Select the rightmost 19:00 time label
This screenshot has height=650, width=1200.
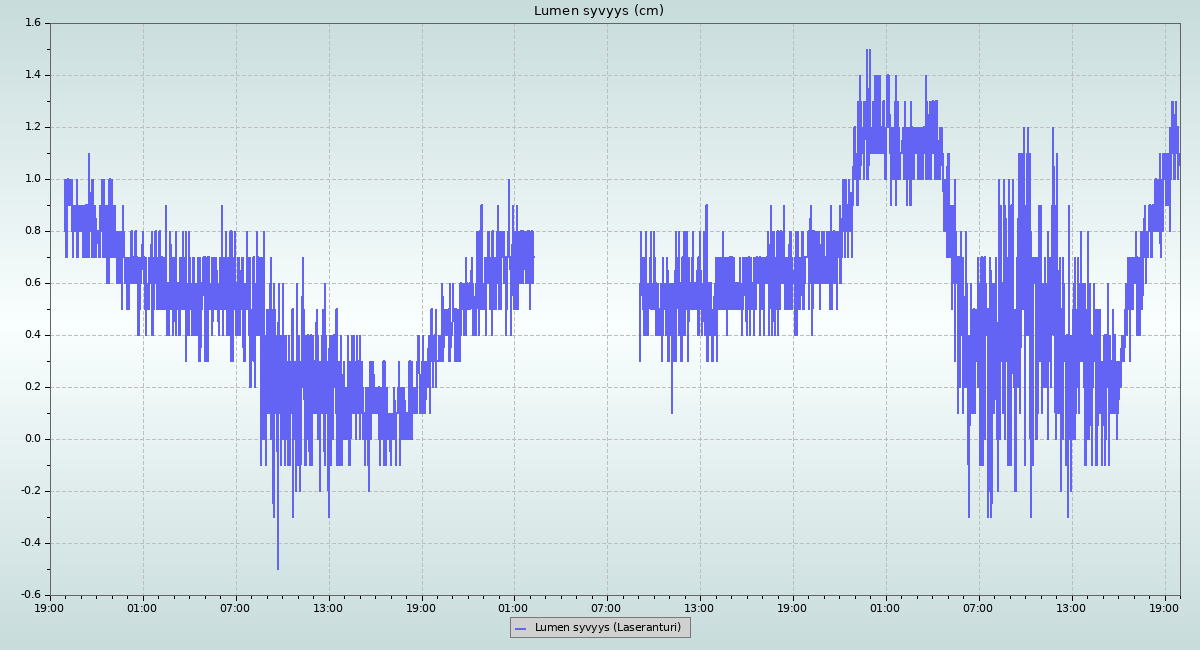pos(1165,608)
